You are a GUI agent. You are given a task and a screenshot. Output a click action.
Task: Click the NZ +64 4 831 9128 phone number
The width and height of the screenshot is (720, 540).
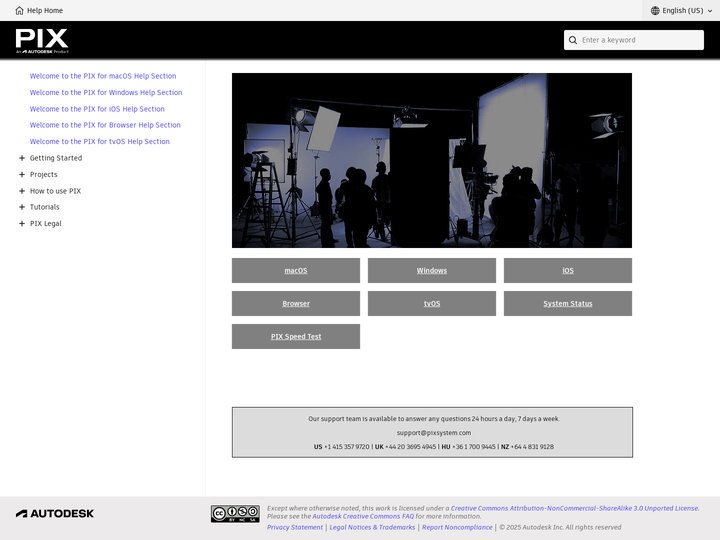coord(527,447)
